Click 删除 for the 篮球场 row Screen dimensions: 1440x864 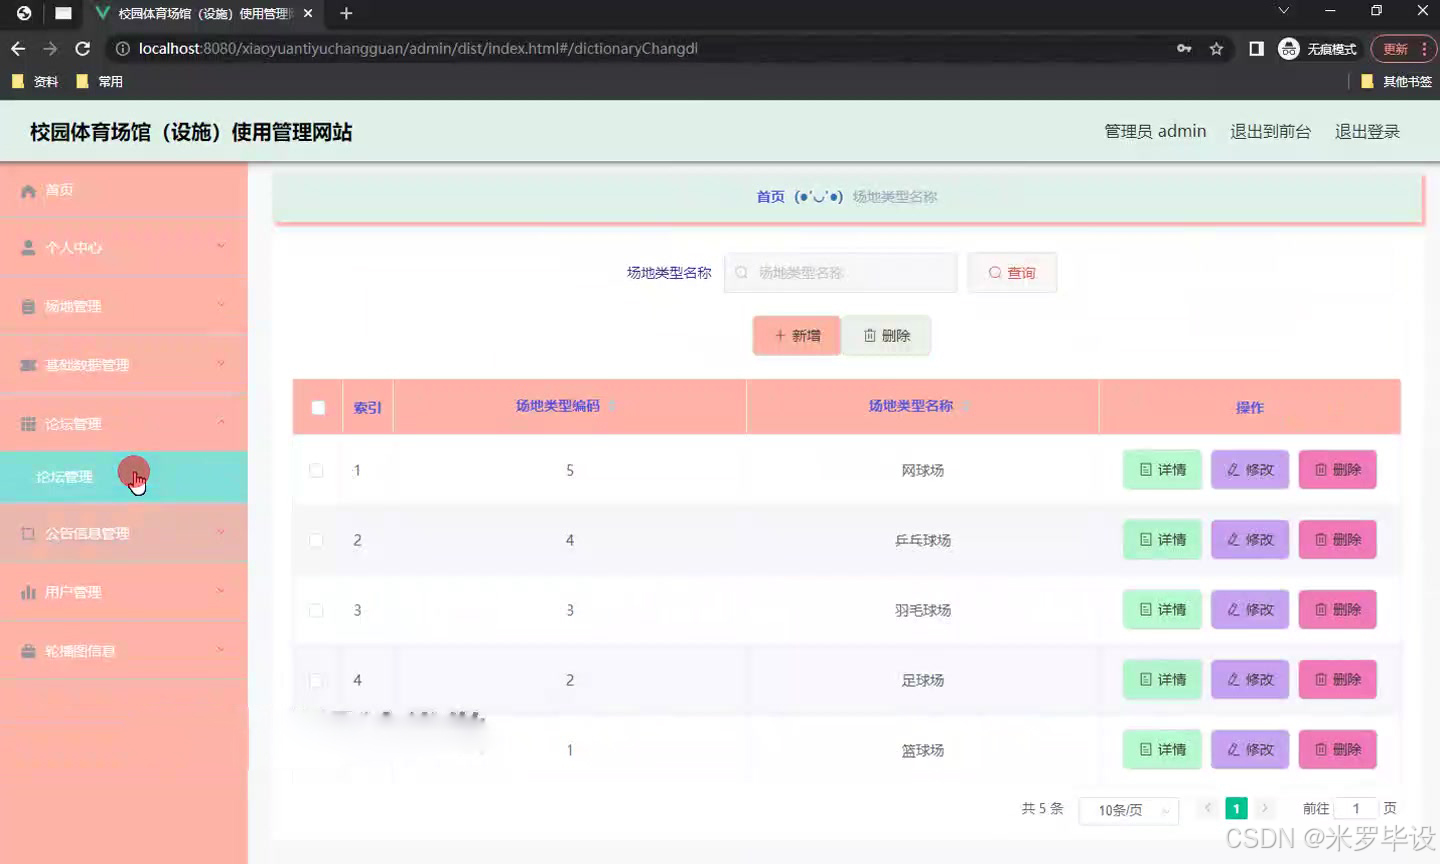coord(1338,750)
